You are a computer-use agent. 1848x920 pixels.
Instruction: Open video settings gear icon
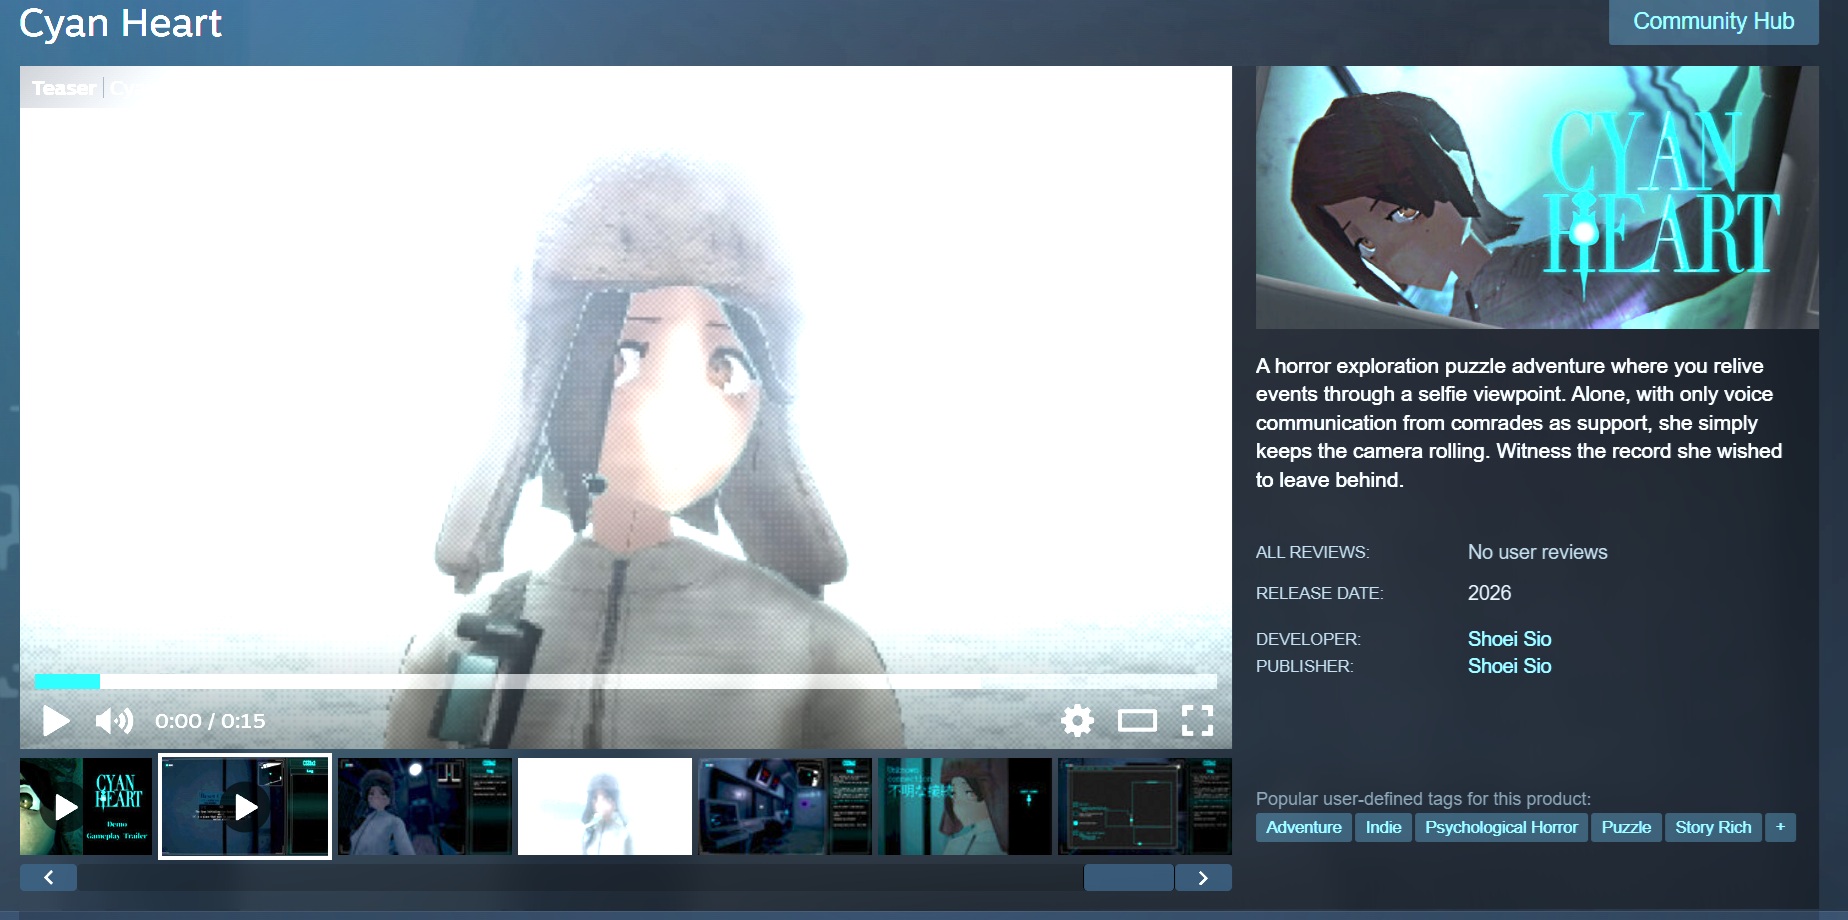(1077, 720)
